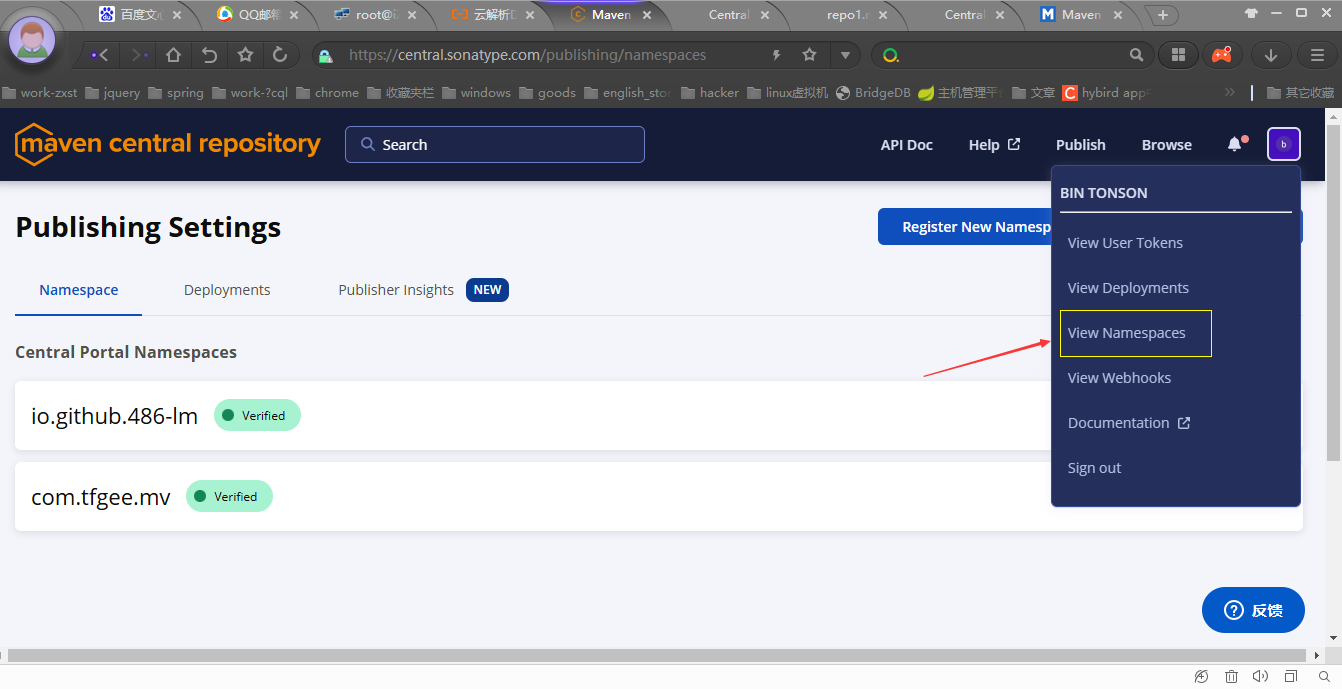Click Verified badge beside io.github.486-lm
Image resolution: width=1342 pixels, height=689 pixels.
(257, 415)
